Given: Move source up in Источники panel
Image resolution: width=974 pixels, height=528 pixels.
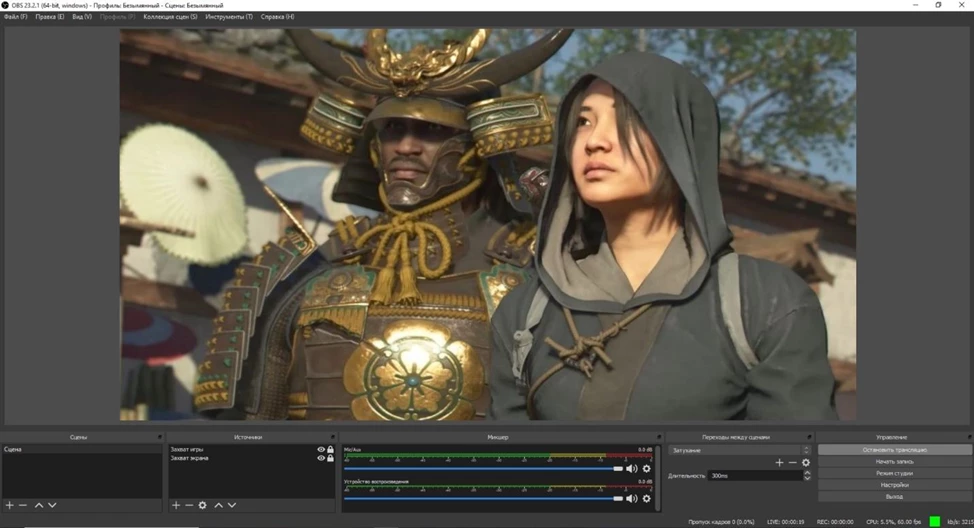Looking at the screenshot, I should 218,505.
